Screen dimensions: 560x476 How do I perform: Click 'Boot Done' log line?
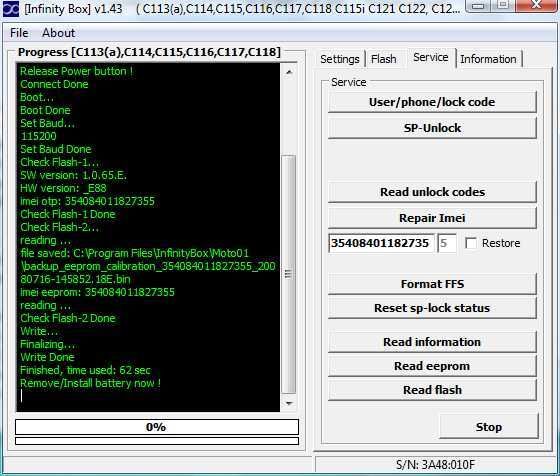[x=45, y=110]
